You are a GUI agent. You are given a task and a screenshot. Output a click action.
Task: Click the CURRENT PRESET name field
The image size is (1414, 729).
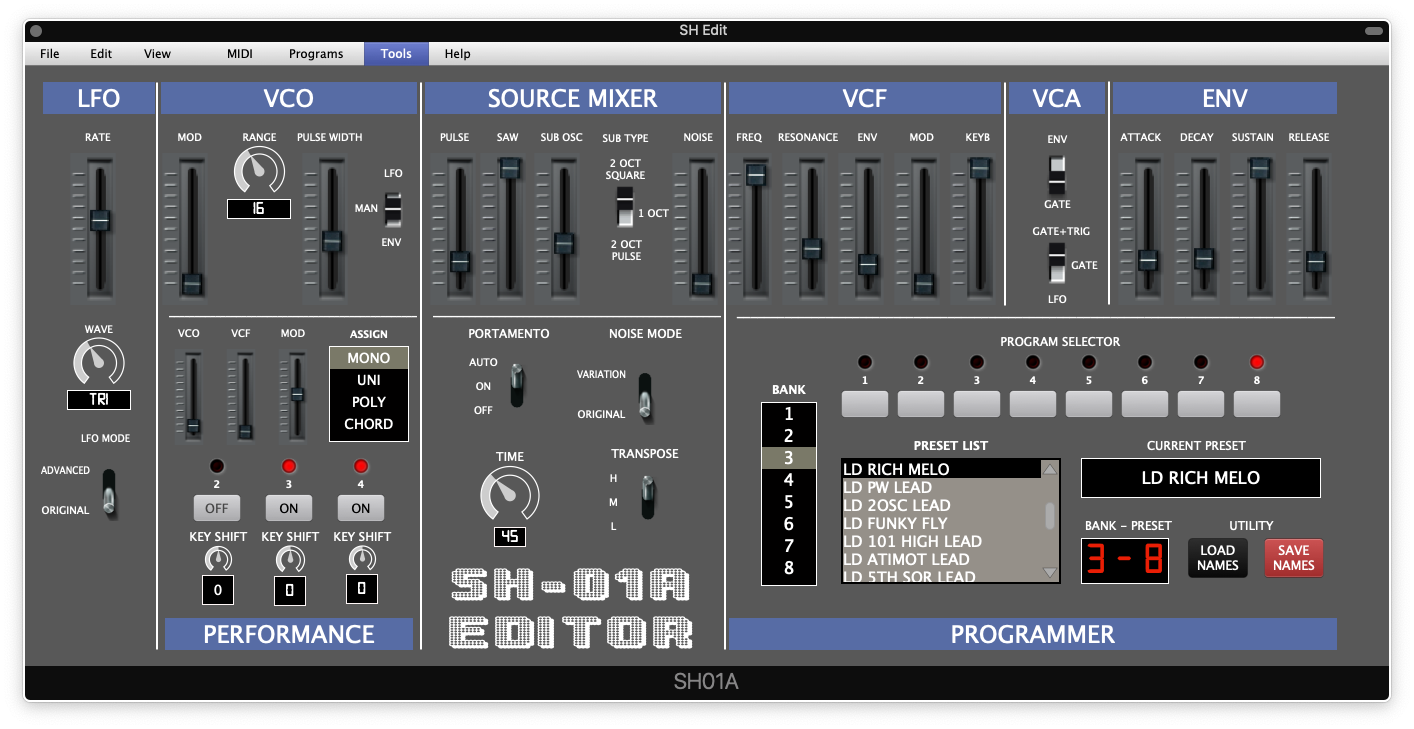pyautogui.click(x=1200, y=478)
